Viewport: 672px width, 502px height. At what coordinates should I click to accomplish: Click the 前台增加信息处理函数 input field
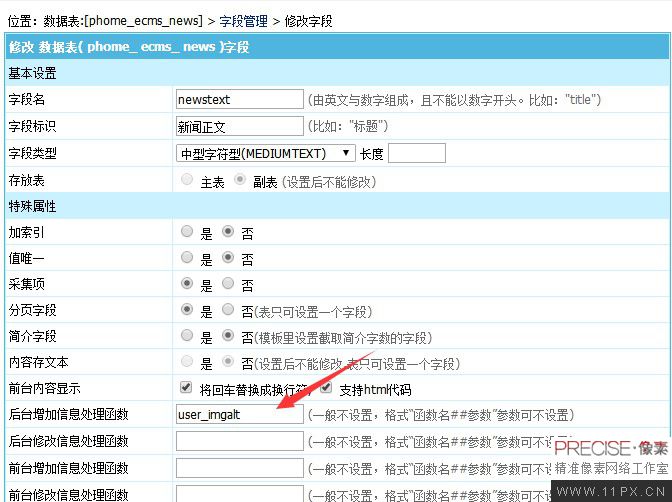pyautogui.click(x=240, y=468)
